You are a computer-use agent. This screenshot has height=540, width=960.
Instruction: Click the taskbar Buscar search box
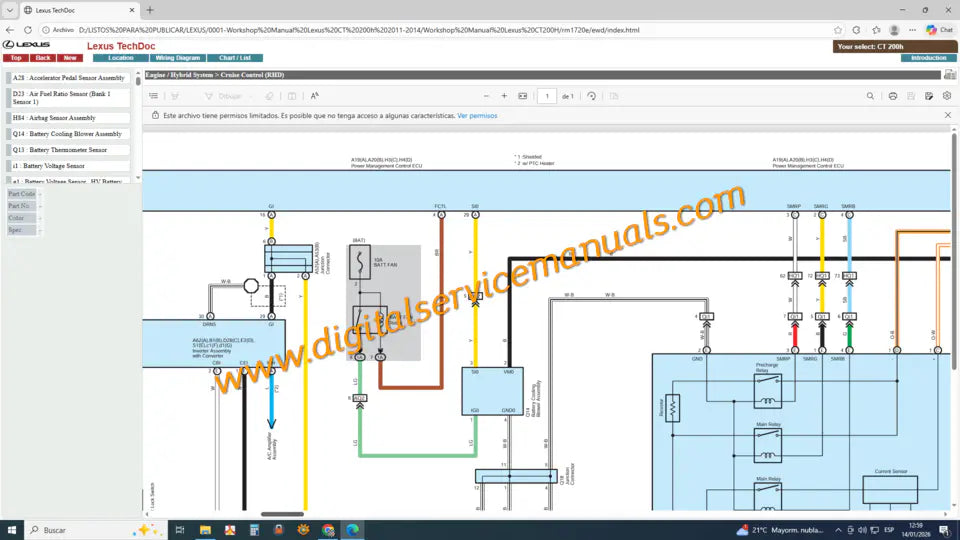[x=95, y=530]
